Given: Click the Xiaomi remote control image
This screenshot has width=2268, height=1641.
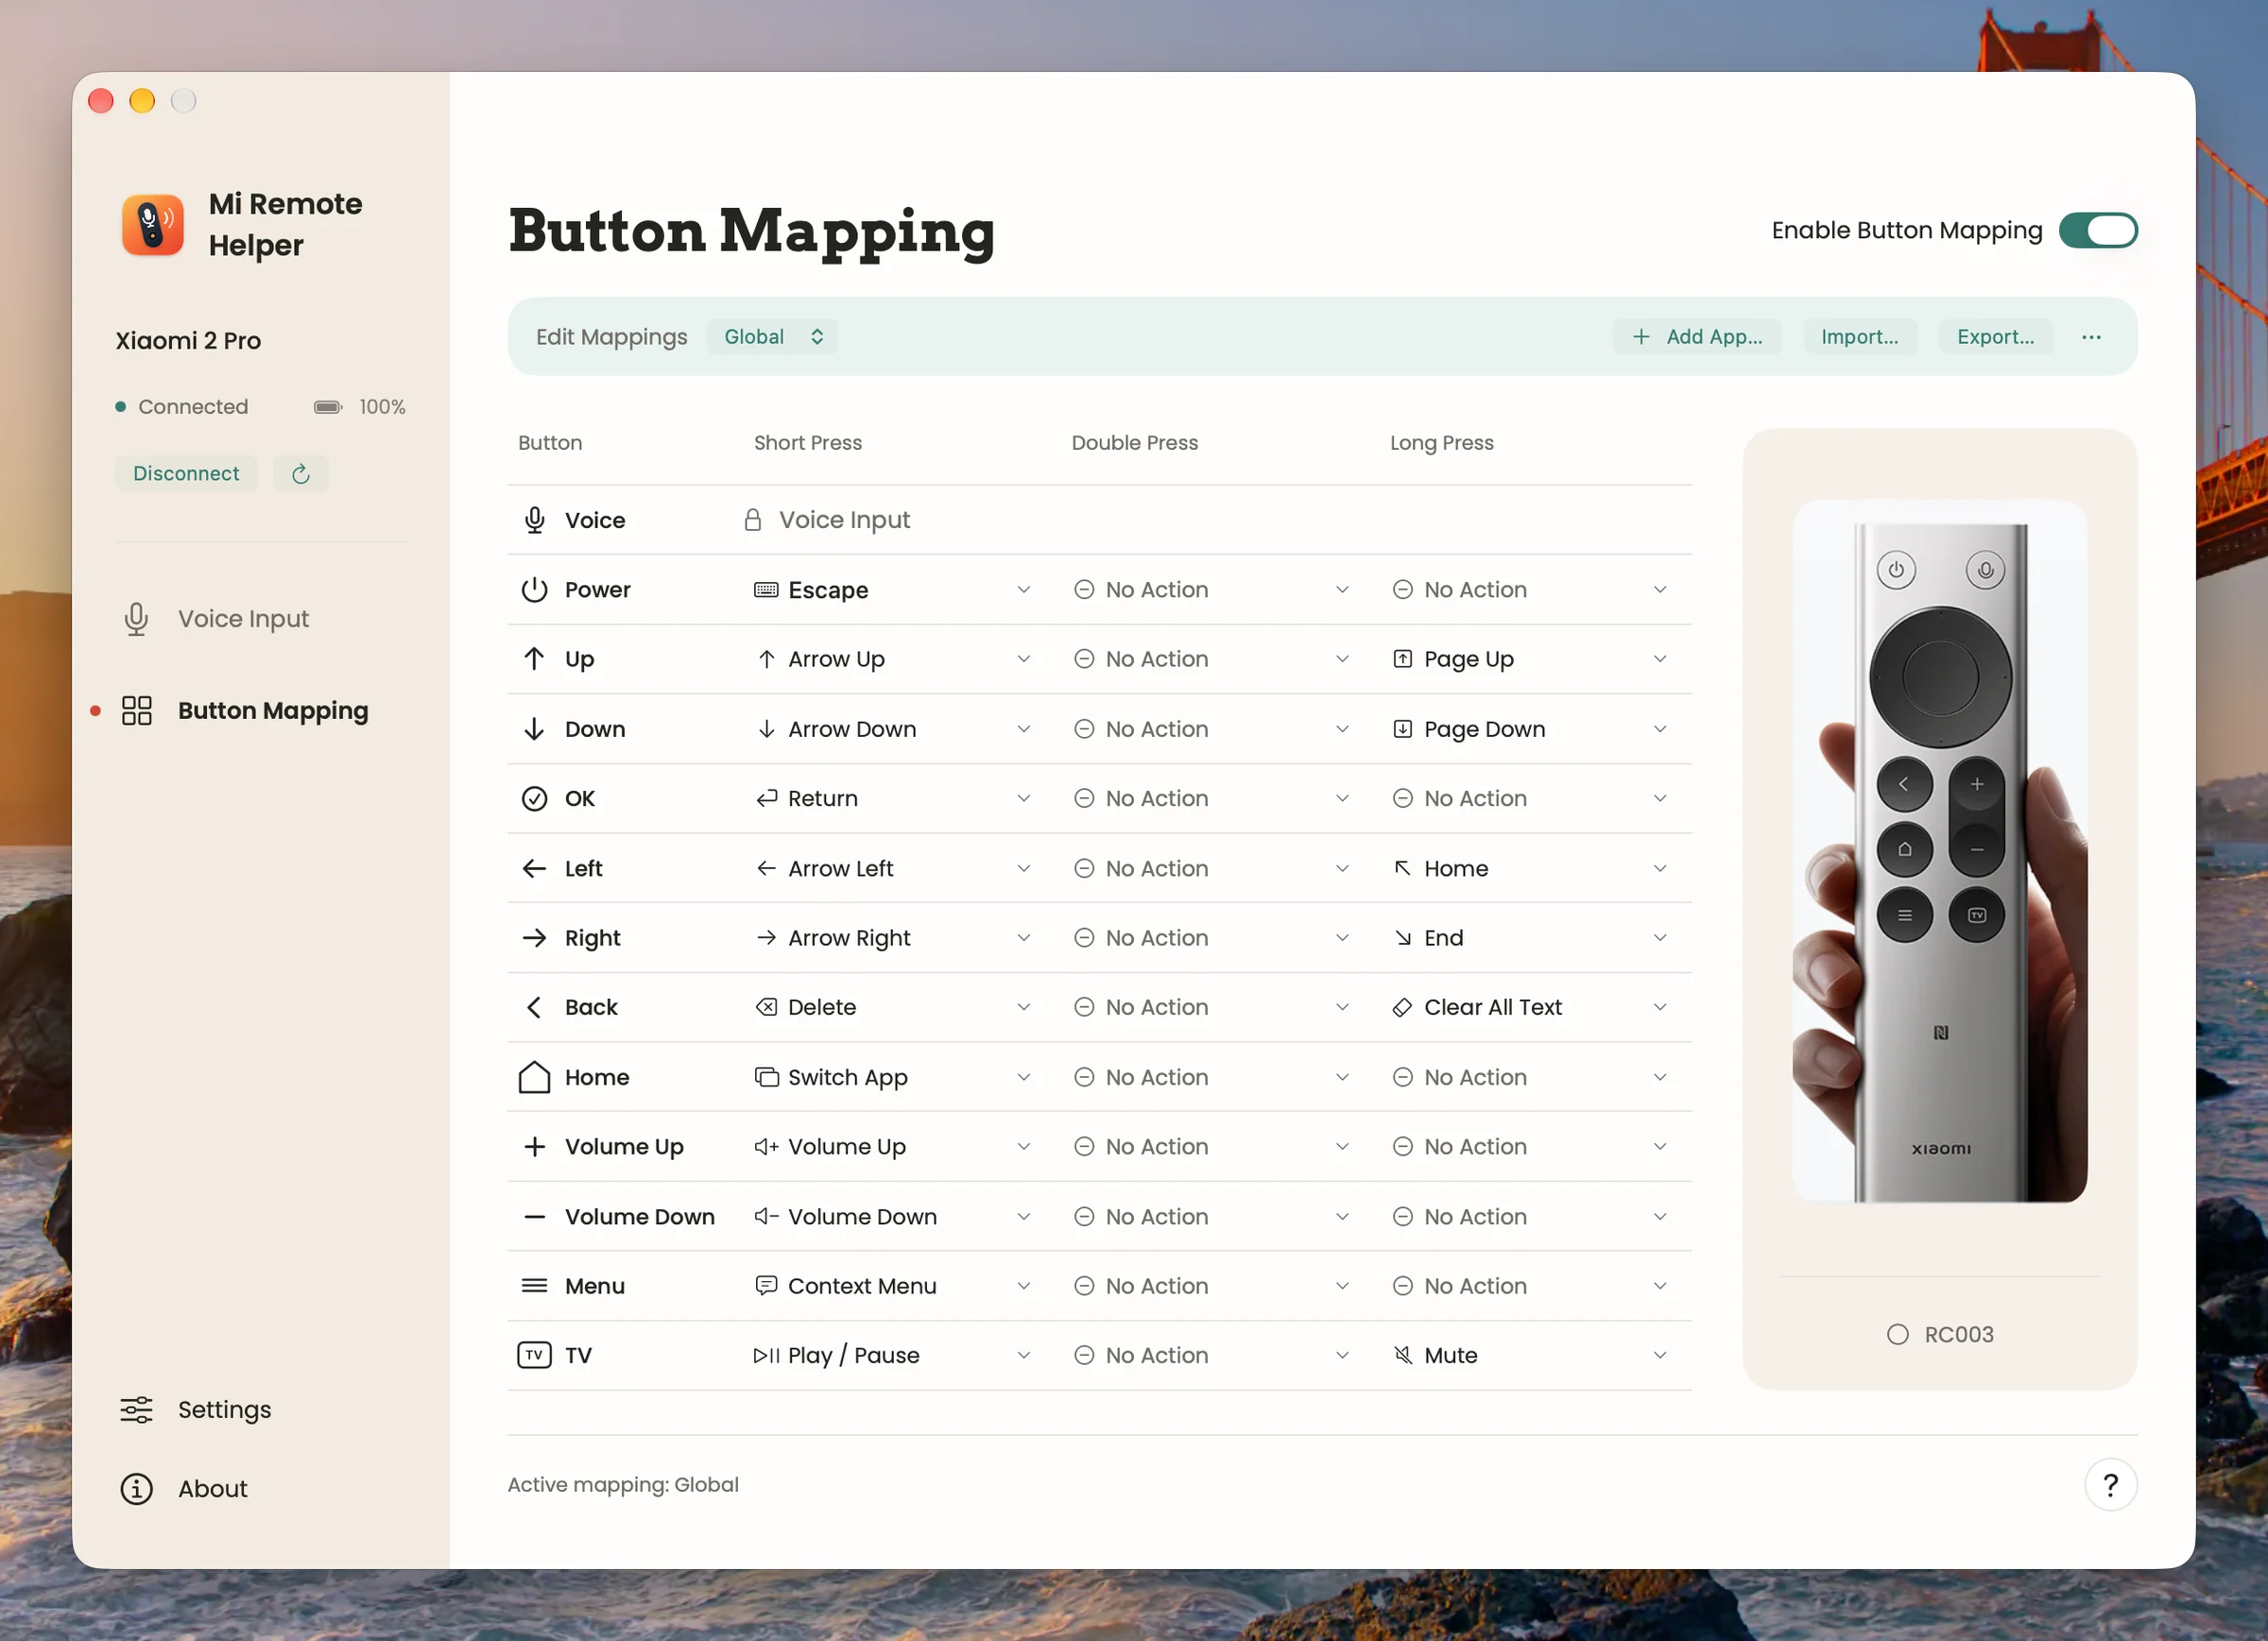Looking at the screenshot, I should coord(1939,852).
